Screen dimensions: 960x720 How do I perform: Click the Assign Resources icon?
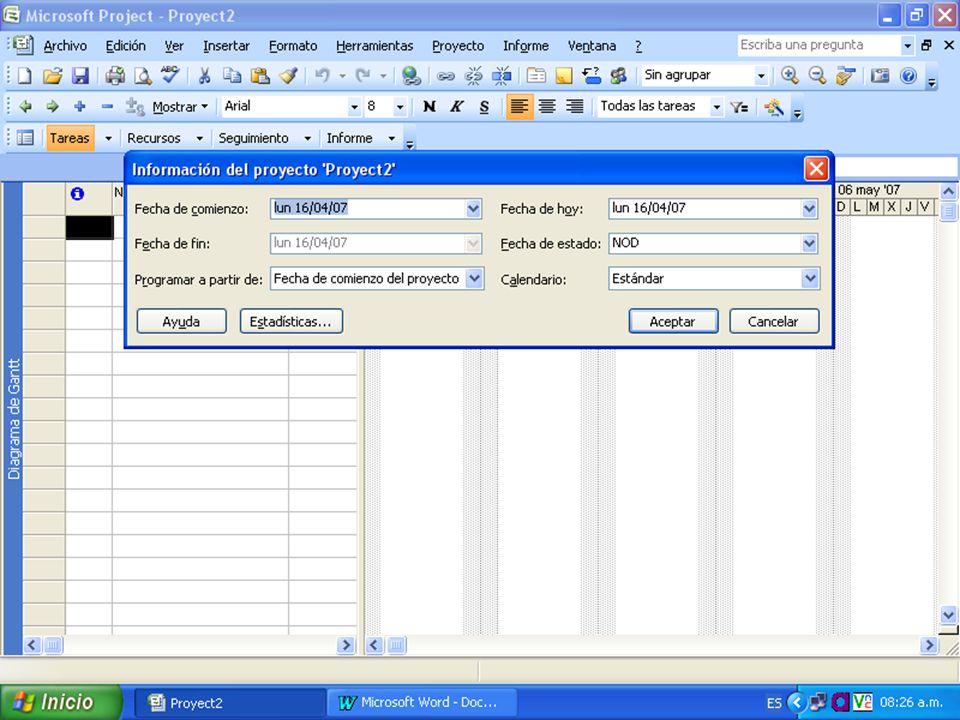tap(618, 75)
